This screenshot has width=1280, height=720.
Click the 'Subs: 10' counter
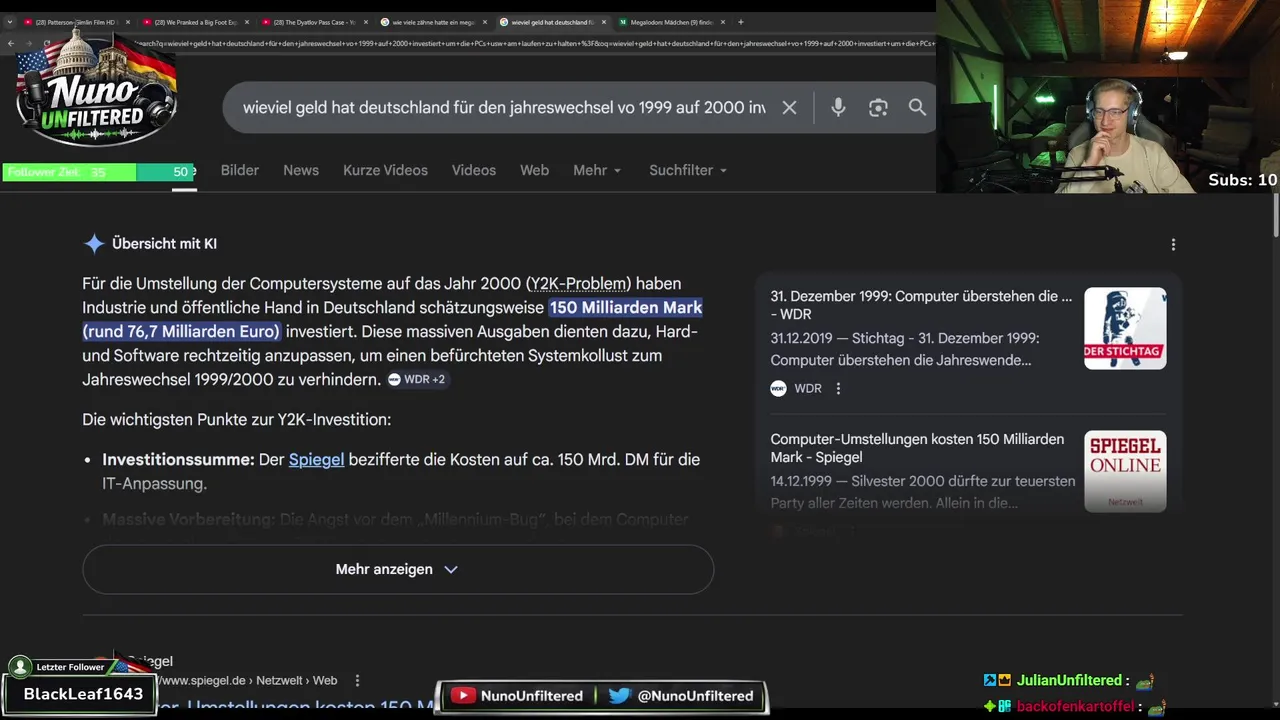[1242, 180]
